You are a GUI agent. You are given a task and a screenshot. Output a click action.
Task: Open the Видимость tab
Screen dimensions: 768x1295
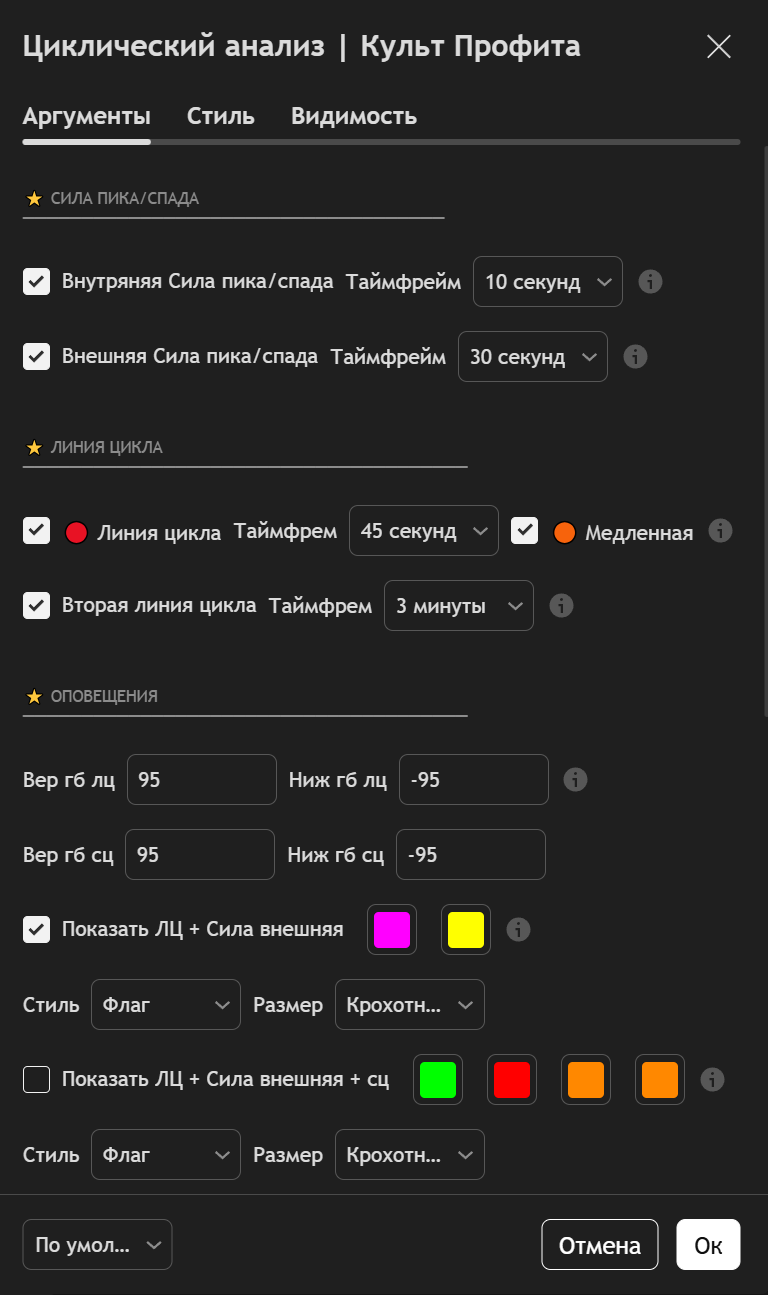click(353, 116)
